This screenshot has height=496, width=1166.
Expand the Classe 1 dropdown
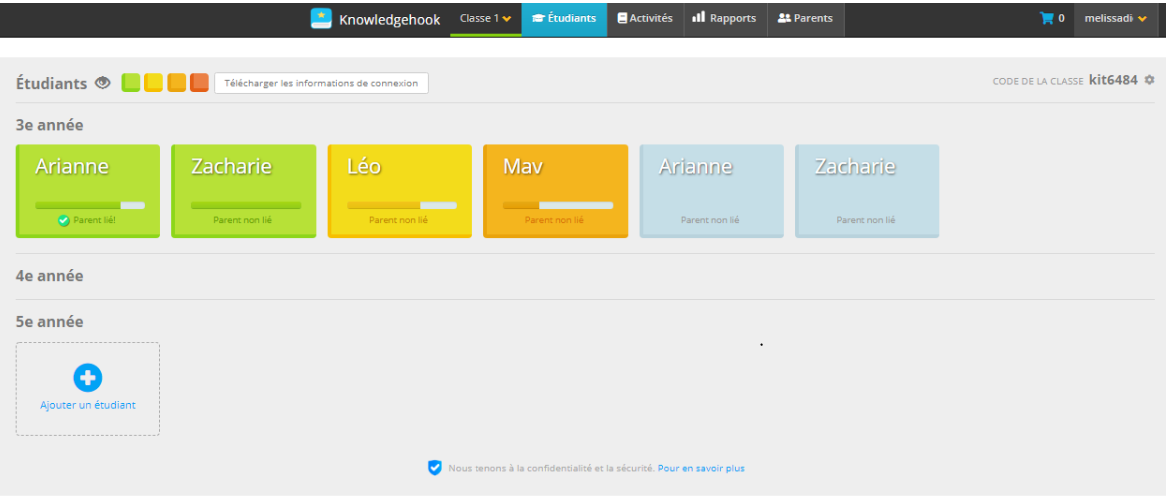click(486, 19)
